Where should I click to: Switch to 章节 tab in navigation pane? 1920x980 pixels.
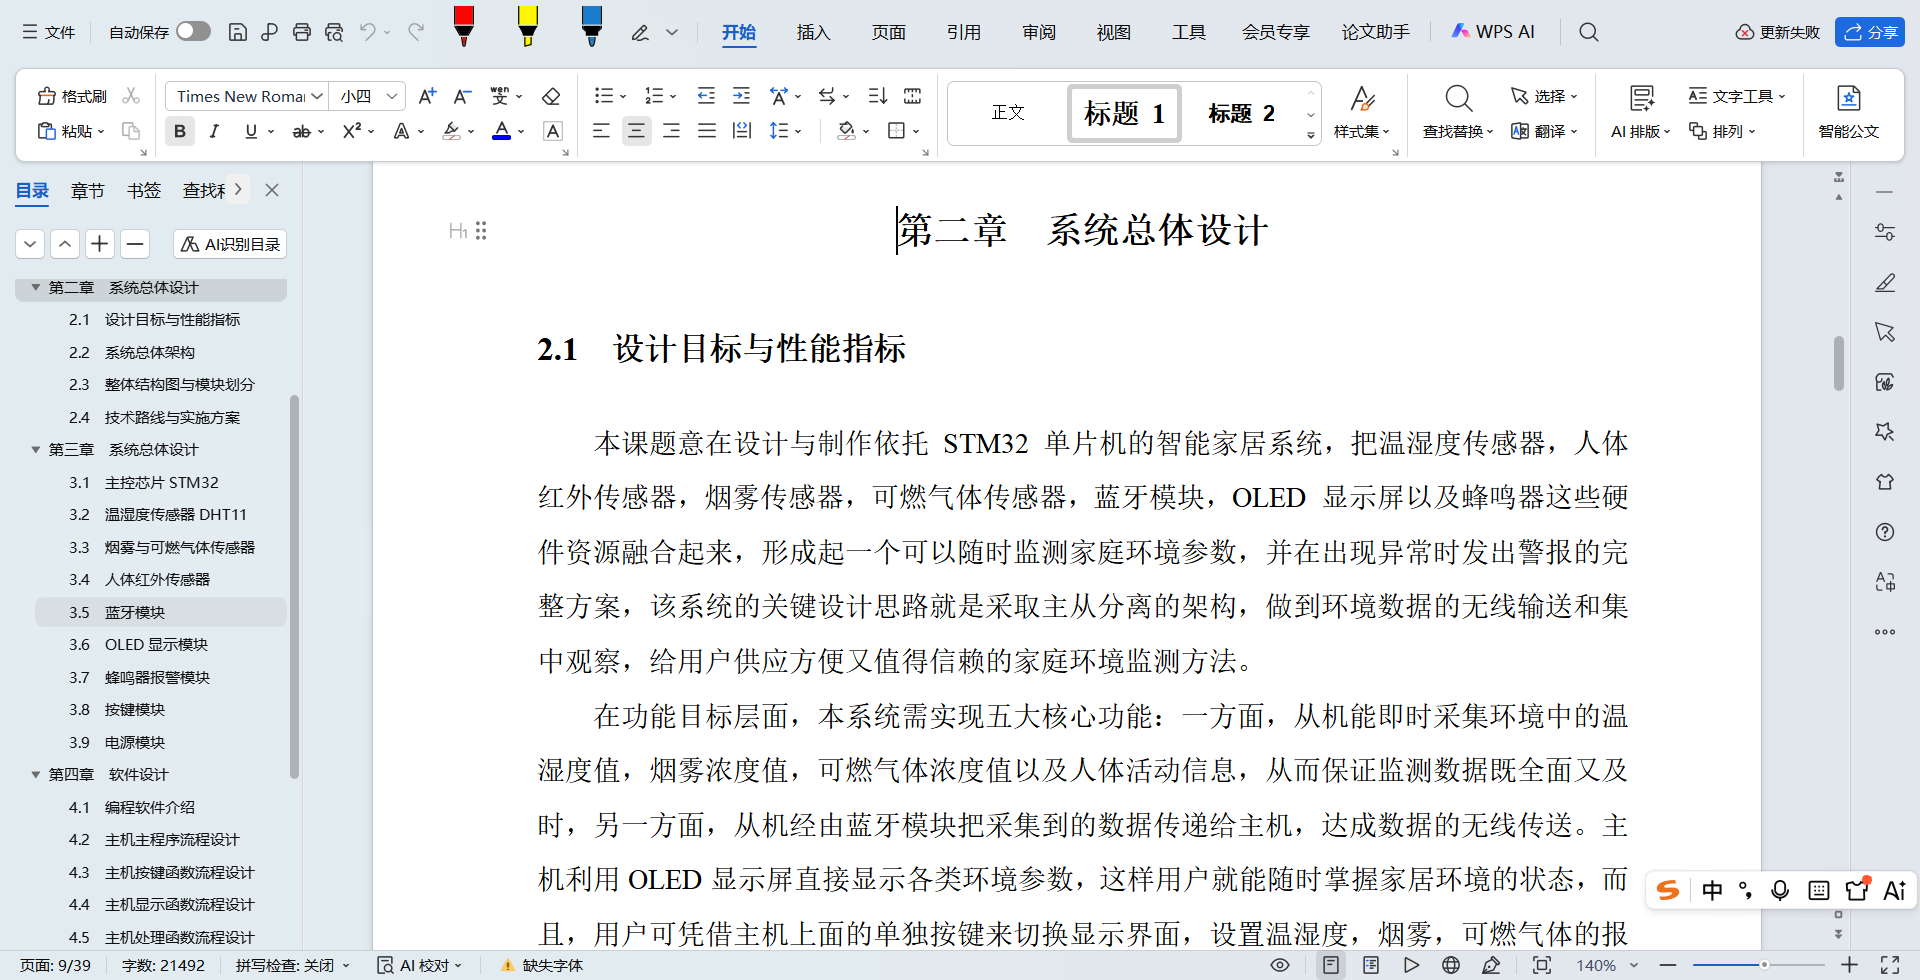click(88, 190)
